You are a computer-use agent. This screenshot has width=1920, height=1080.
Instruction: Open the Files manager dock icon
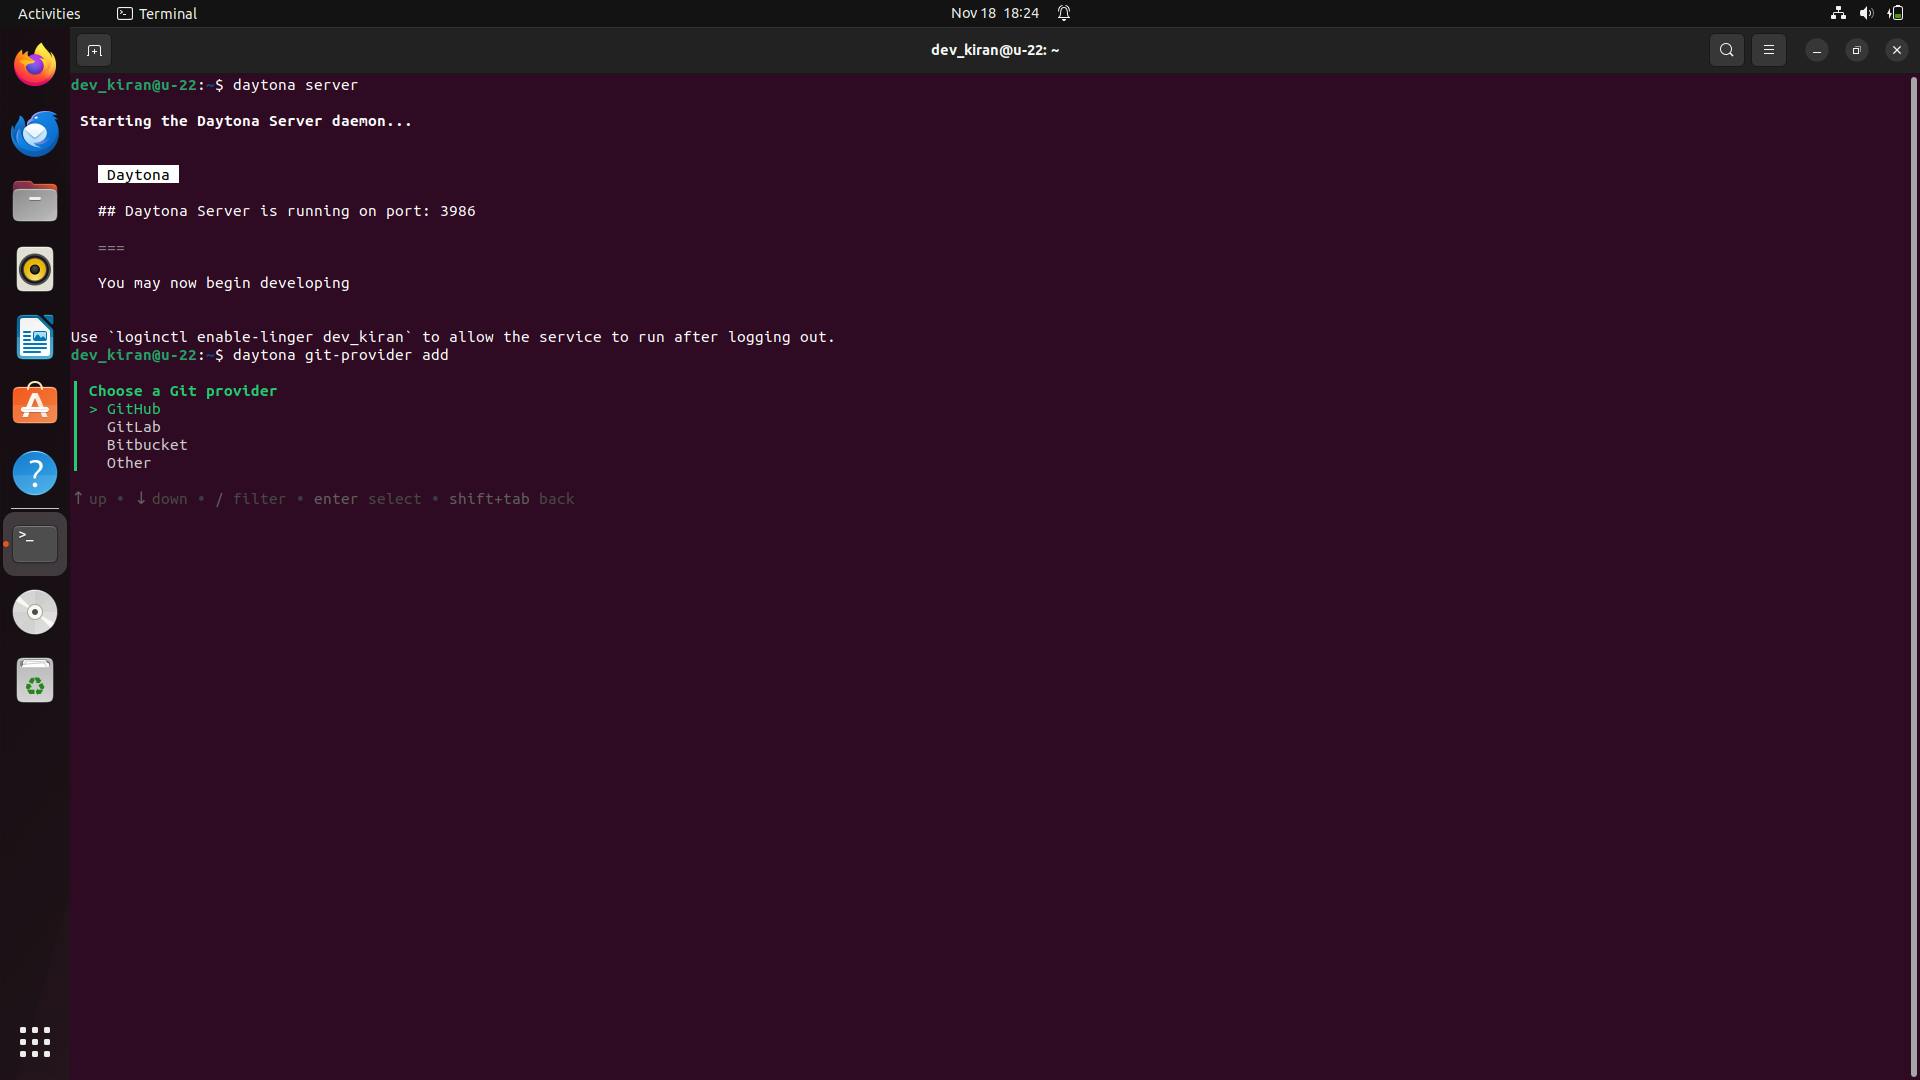tap(35, 201)
